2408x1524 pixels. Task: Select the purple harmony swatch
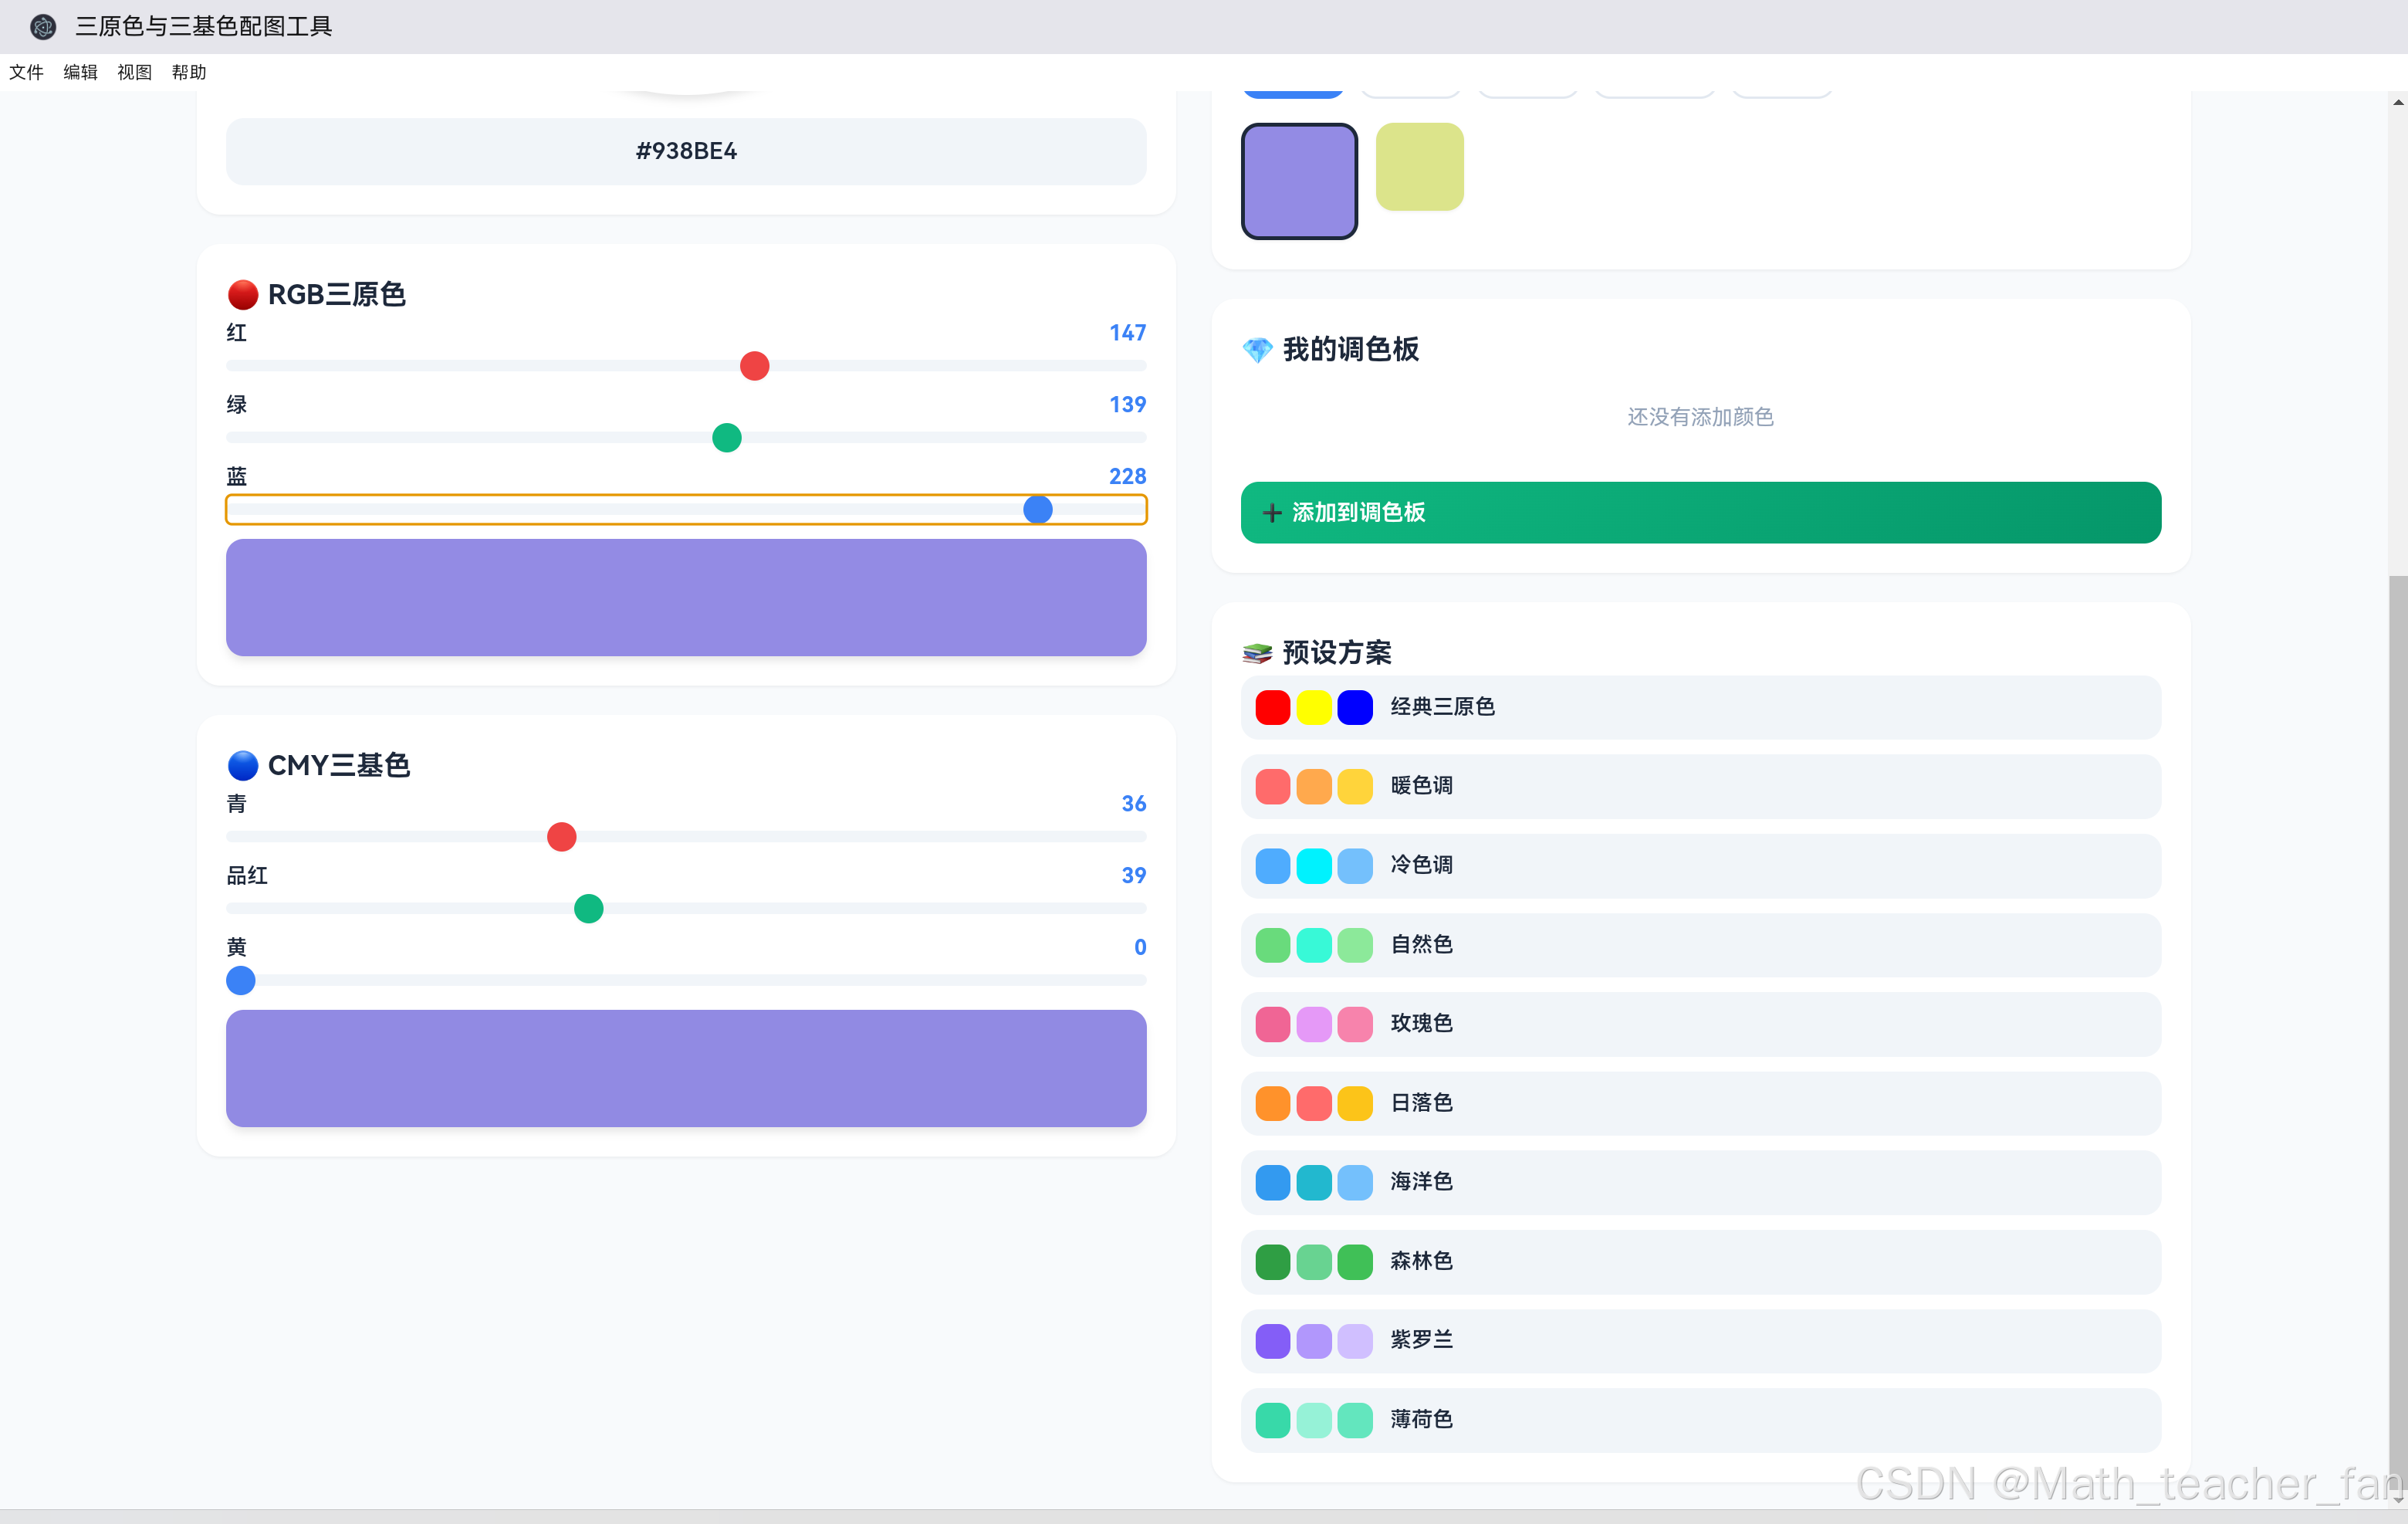1299,181
